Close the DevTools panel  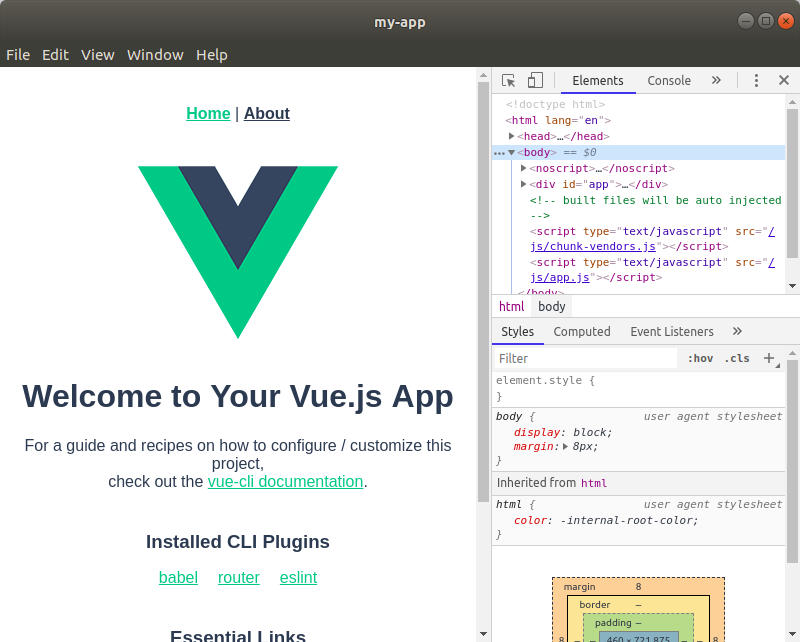click(784, 80)
